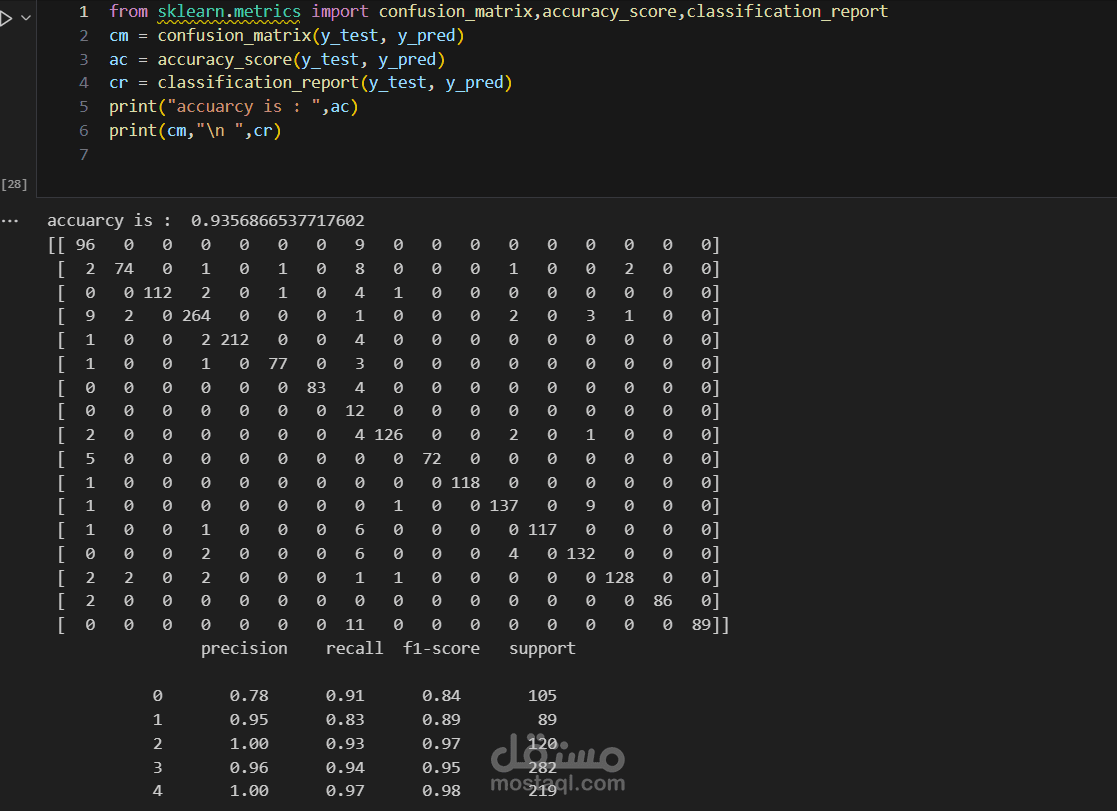Click confusion matrix diagonal value 137

[504, 506]
